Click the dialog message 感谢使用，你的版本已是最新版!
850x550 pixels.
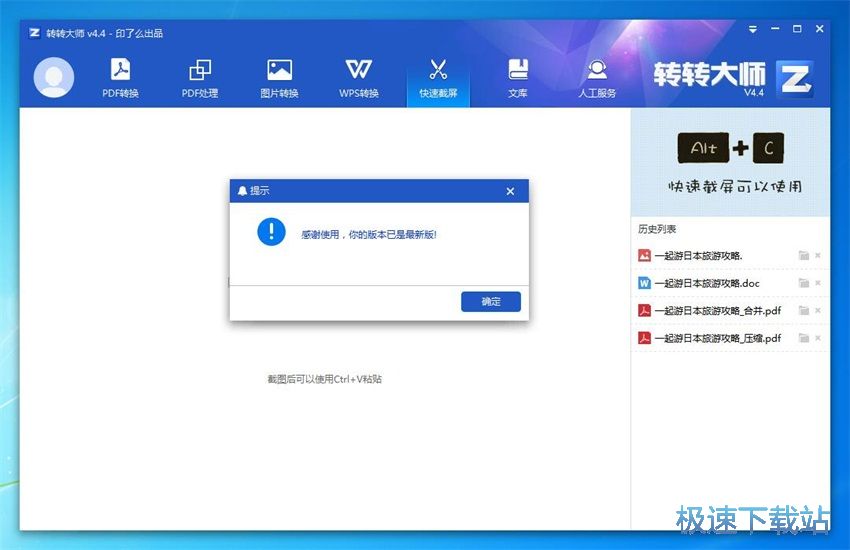tap(369, 235)
